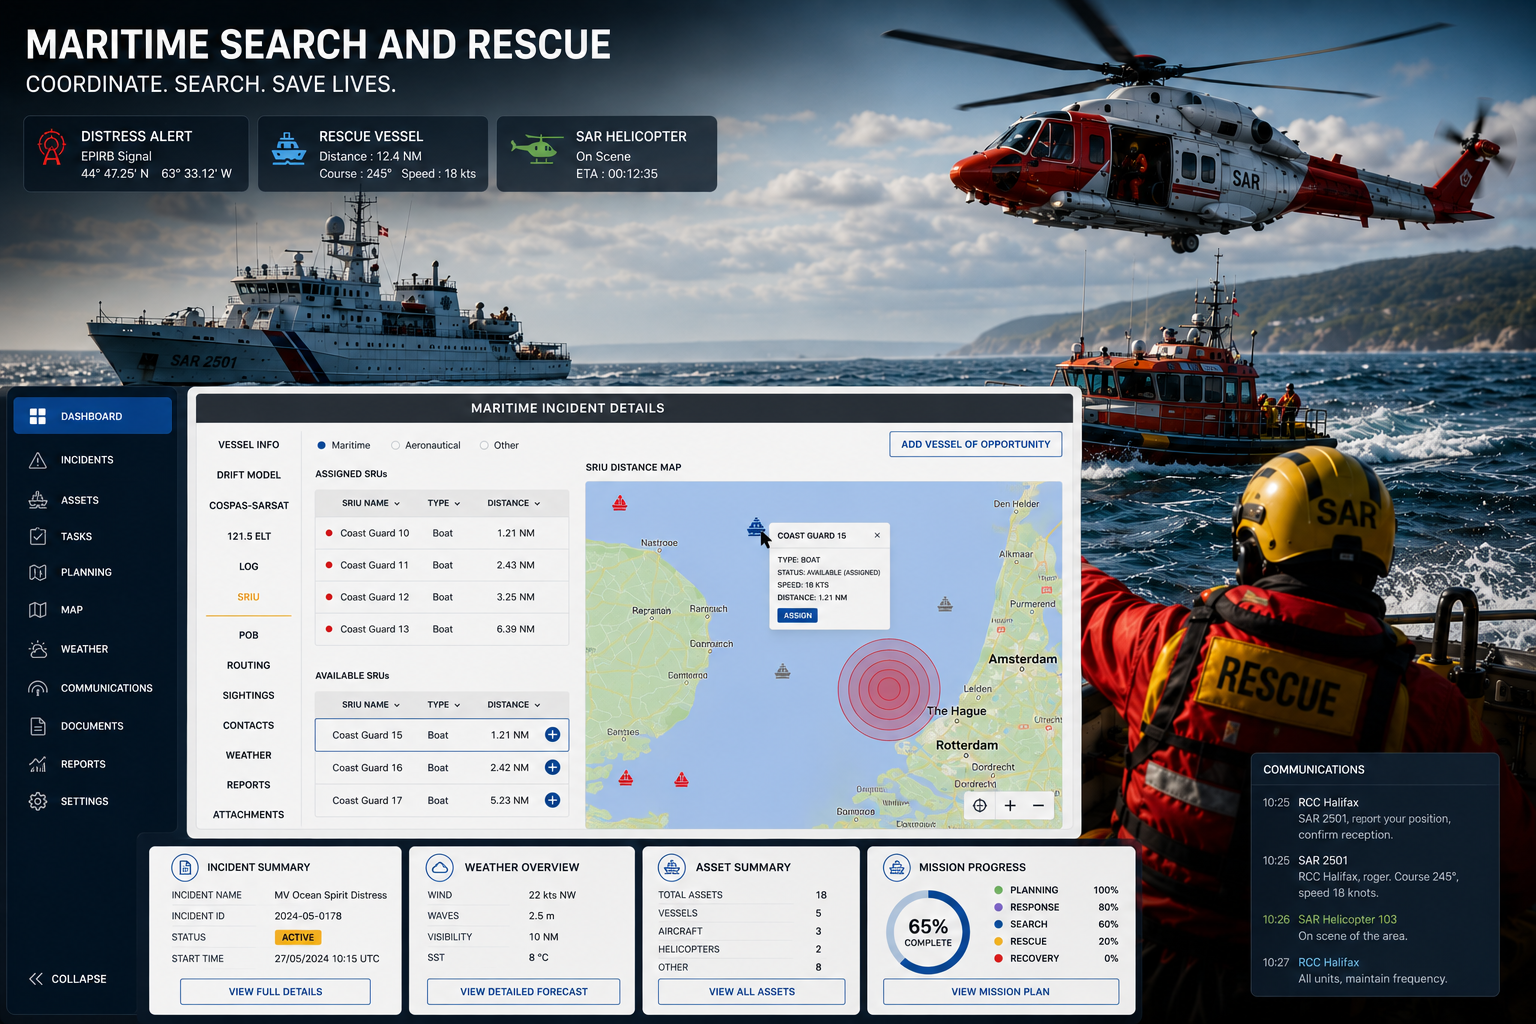Image resolution: width=1536 pixels, height=1024 pixels.
Task: Click the blue Coast Guard 15 boat marker
Action: pos(756,527)
